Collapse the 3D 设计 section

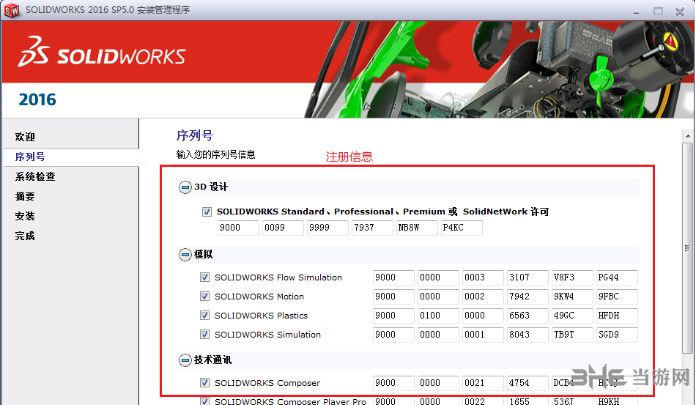(185, 187)
